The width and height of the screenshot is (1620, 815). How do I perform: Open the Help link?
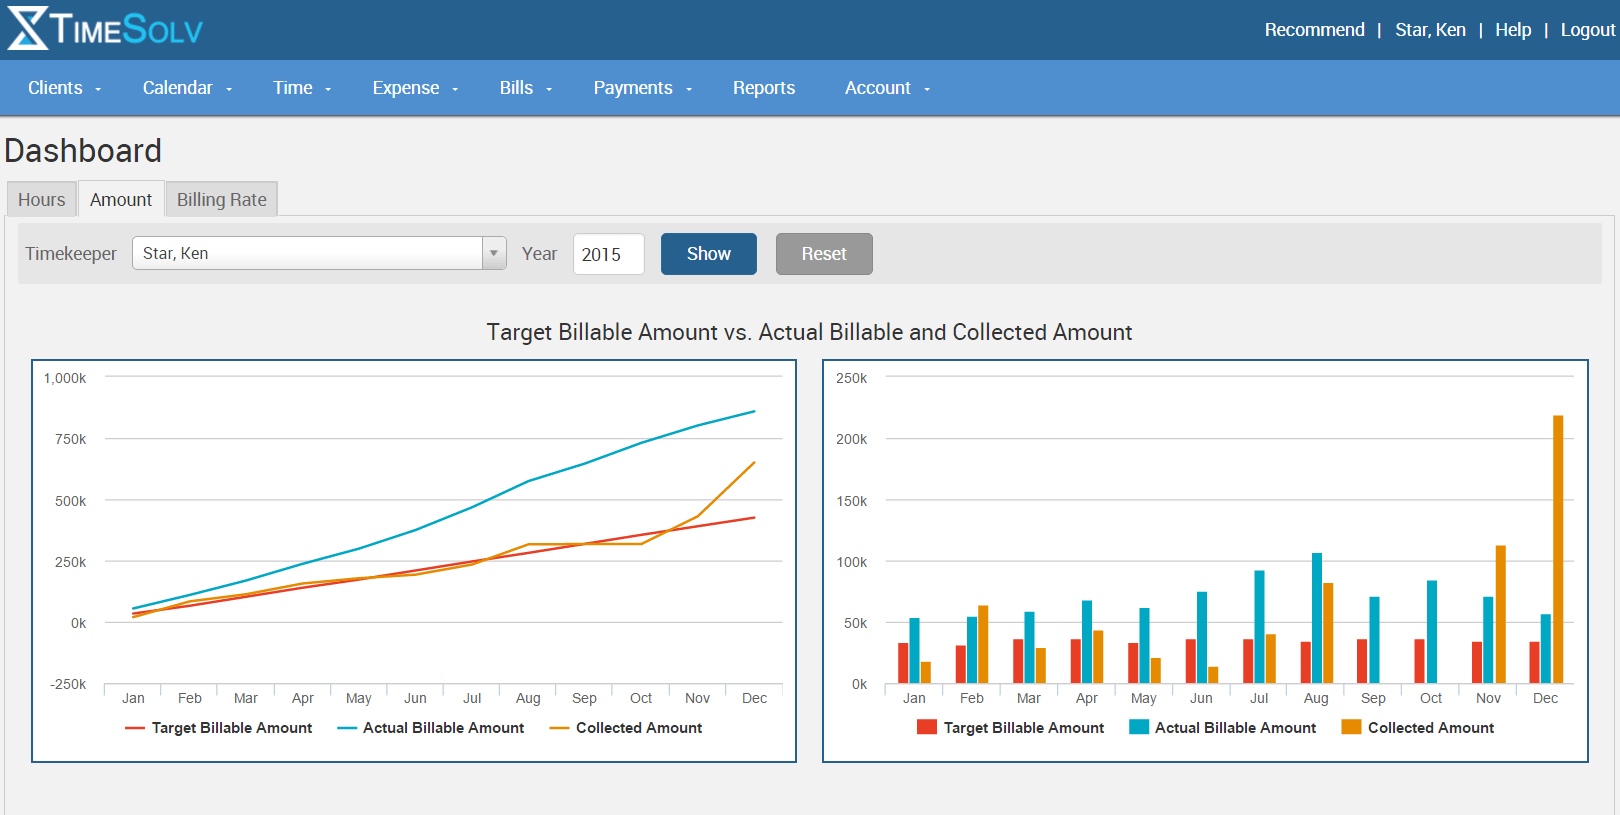coord(1513,30)
